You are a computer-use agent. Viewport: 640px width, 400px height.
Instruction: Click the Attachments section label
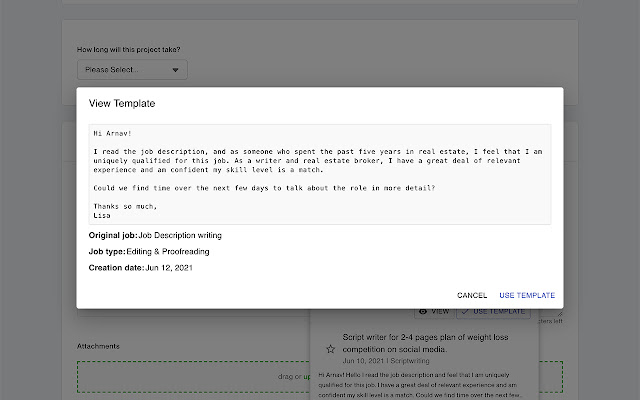[x=98, y=347]
